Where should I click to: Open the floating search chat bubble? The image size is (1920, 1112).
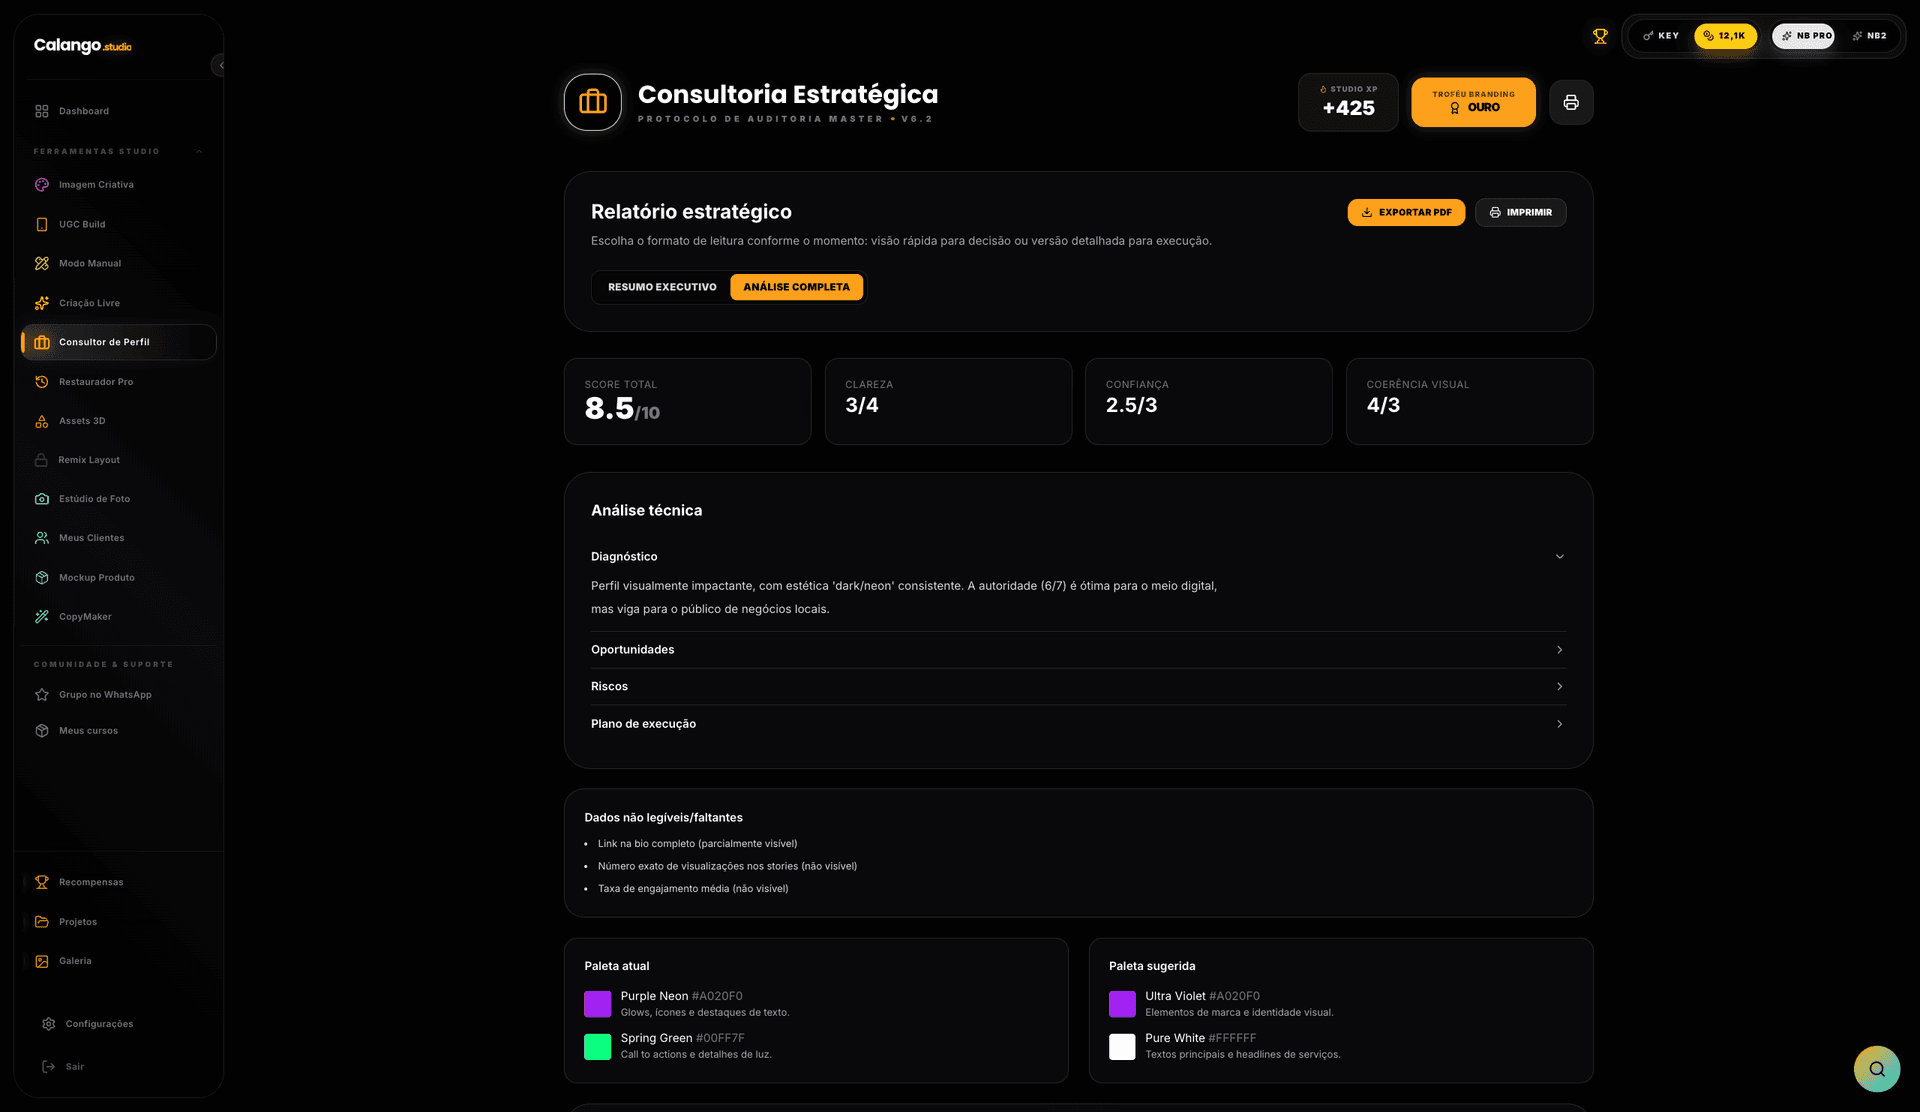pos(1877,1069)
